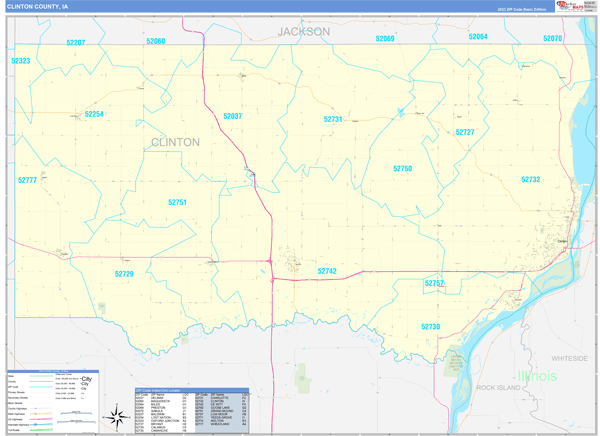
Task: Pick the 52777 ZIP label
Action: tap(27, 180)
